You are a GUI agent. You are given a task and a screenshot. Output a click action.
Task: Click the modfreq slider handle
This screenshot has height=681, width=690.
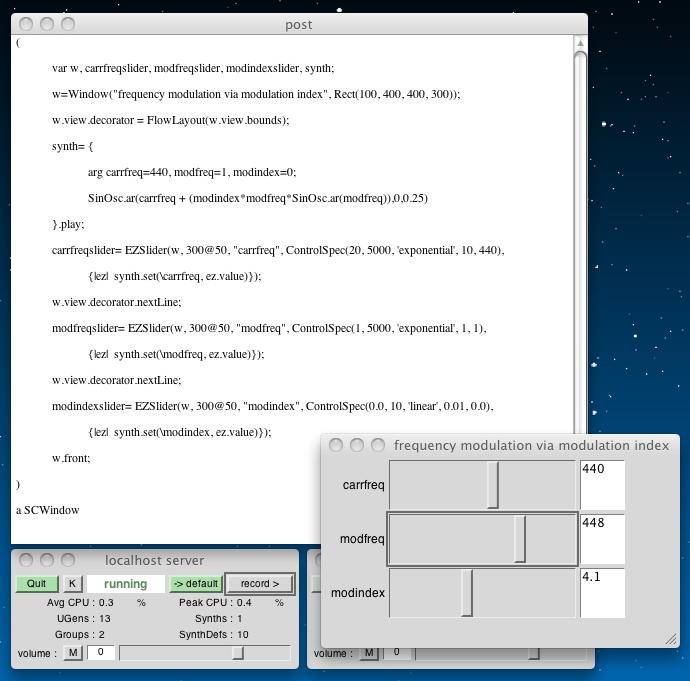(x=520, y=540)
